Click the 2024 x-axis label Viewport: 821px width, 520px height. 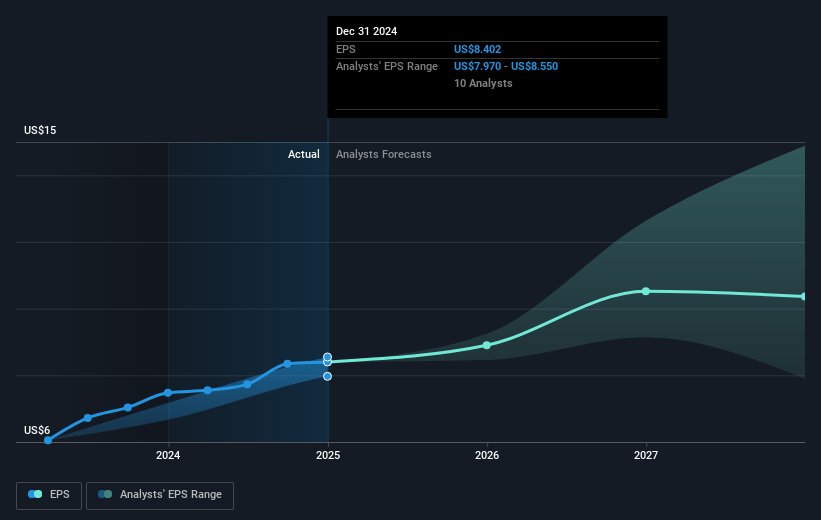coord(168,455)
